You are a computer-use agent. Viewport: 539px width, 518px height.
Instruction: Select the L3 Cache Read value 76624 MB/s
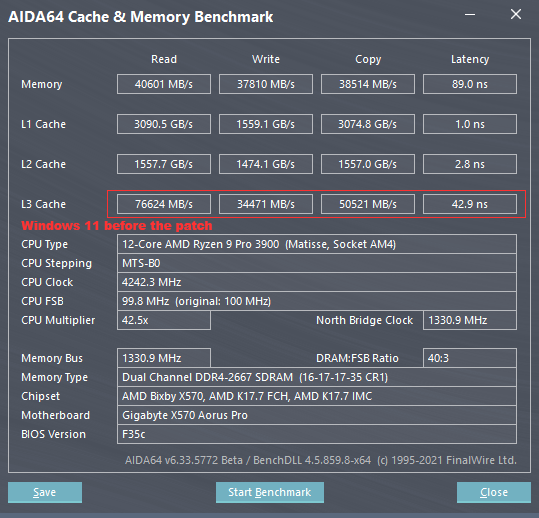[x=164, y=204]
